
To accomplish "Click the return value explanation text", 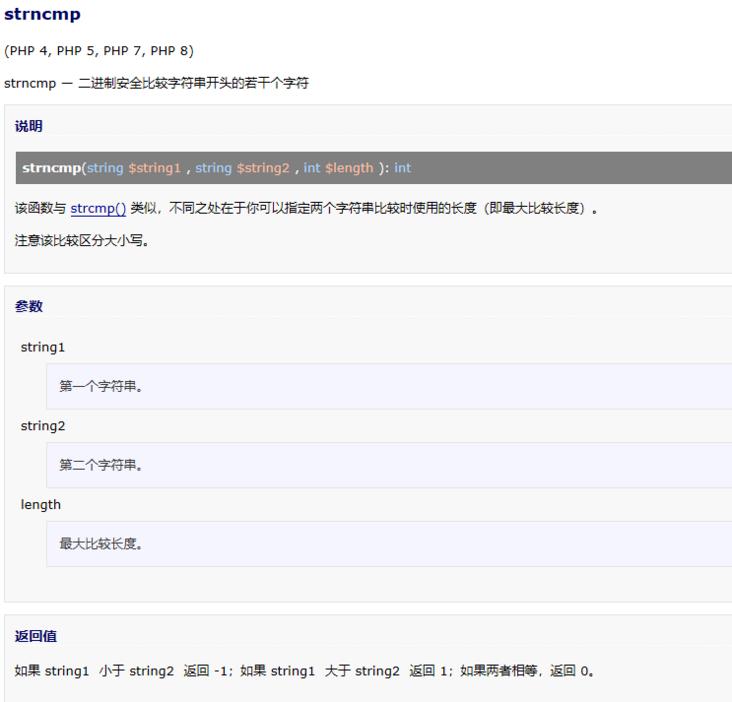I will (305, 671).
